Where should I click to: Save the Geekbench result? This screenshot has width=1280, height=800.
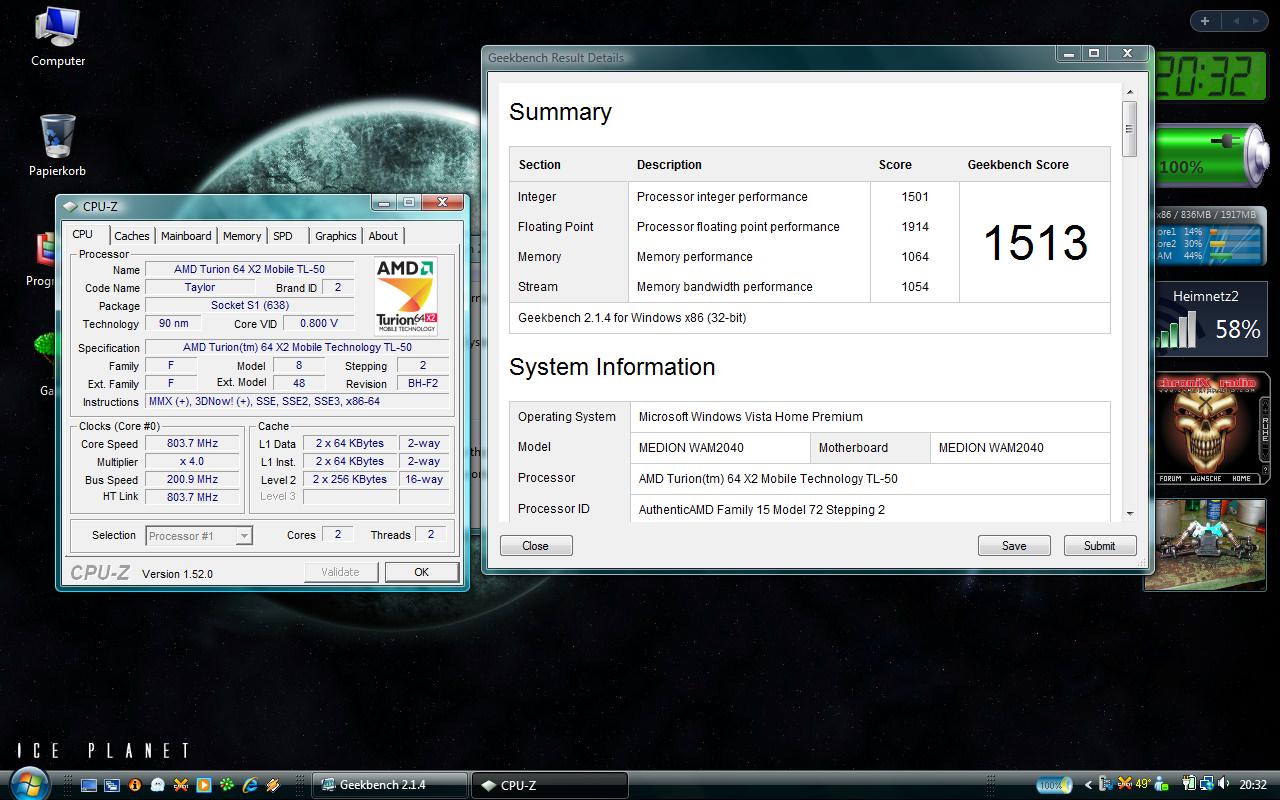tap(1014, 546)
